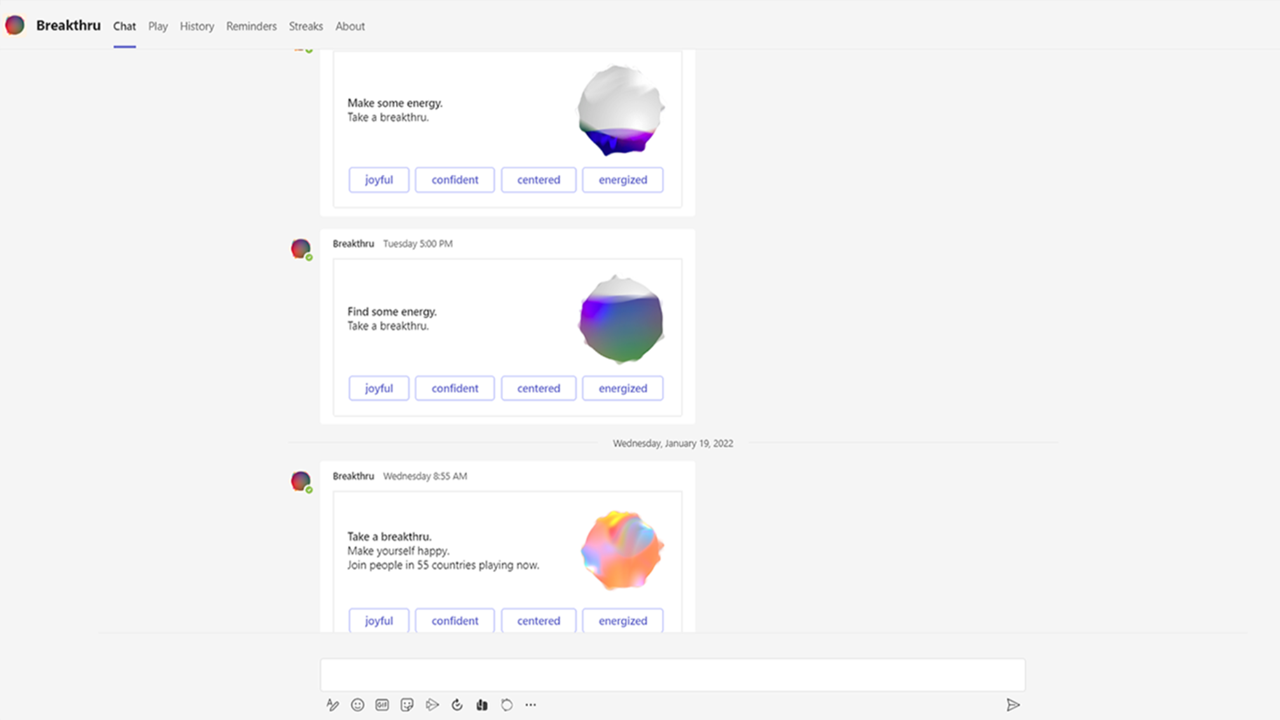Choose energized in Make some energy card
Image resolution: width=1280 pixels, height=720 pixels.
(x=623, y=180)
